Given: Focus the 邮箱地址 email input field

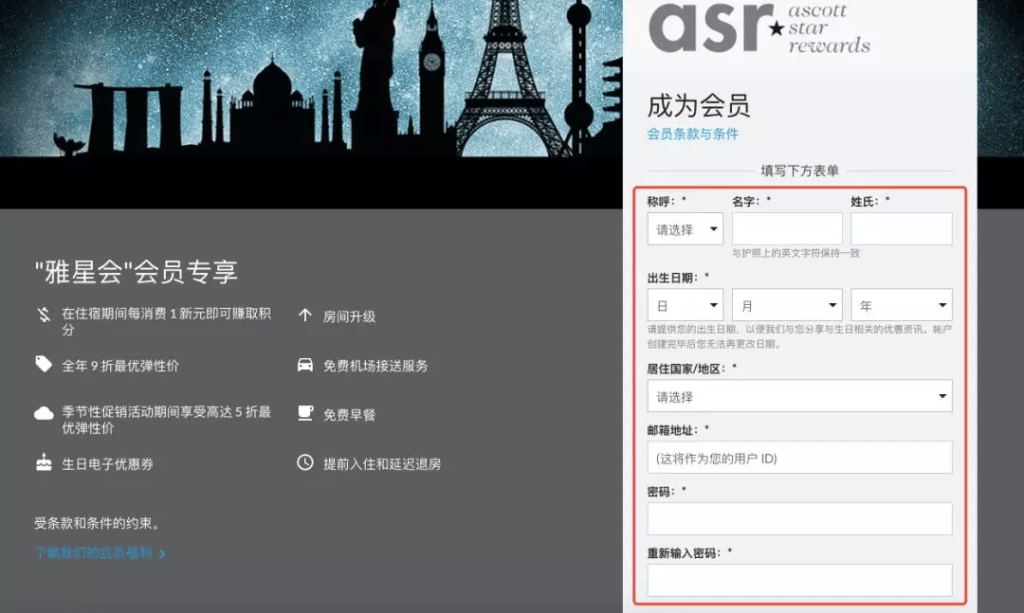Looking at the screenshot, I should (x=799, y=458).
